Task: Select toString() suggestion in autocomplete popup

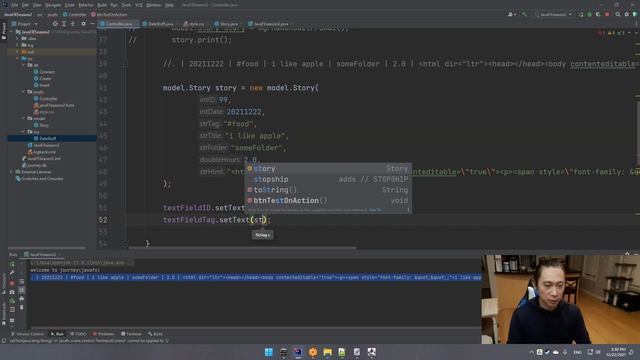Action: tap(328, 190)
